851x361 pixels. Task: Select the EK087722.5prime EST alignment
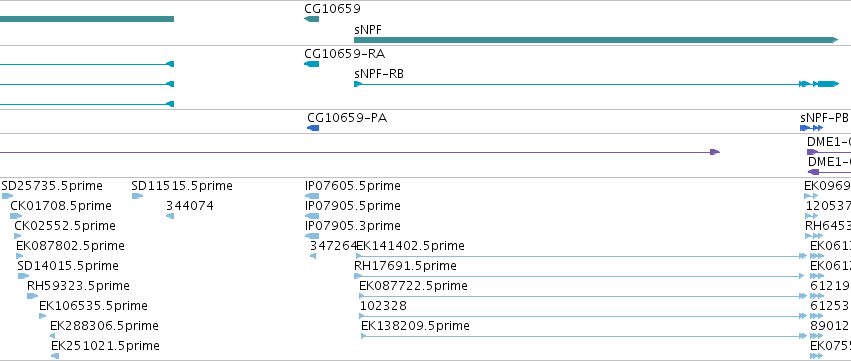(x=583, y=296)
